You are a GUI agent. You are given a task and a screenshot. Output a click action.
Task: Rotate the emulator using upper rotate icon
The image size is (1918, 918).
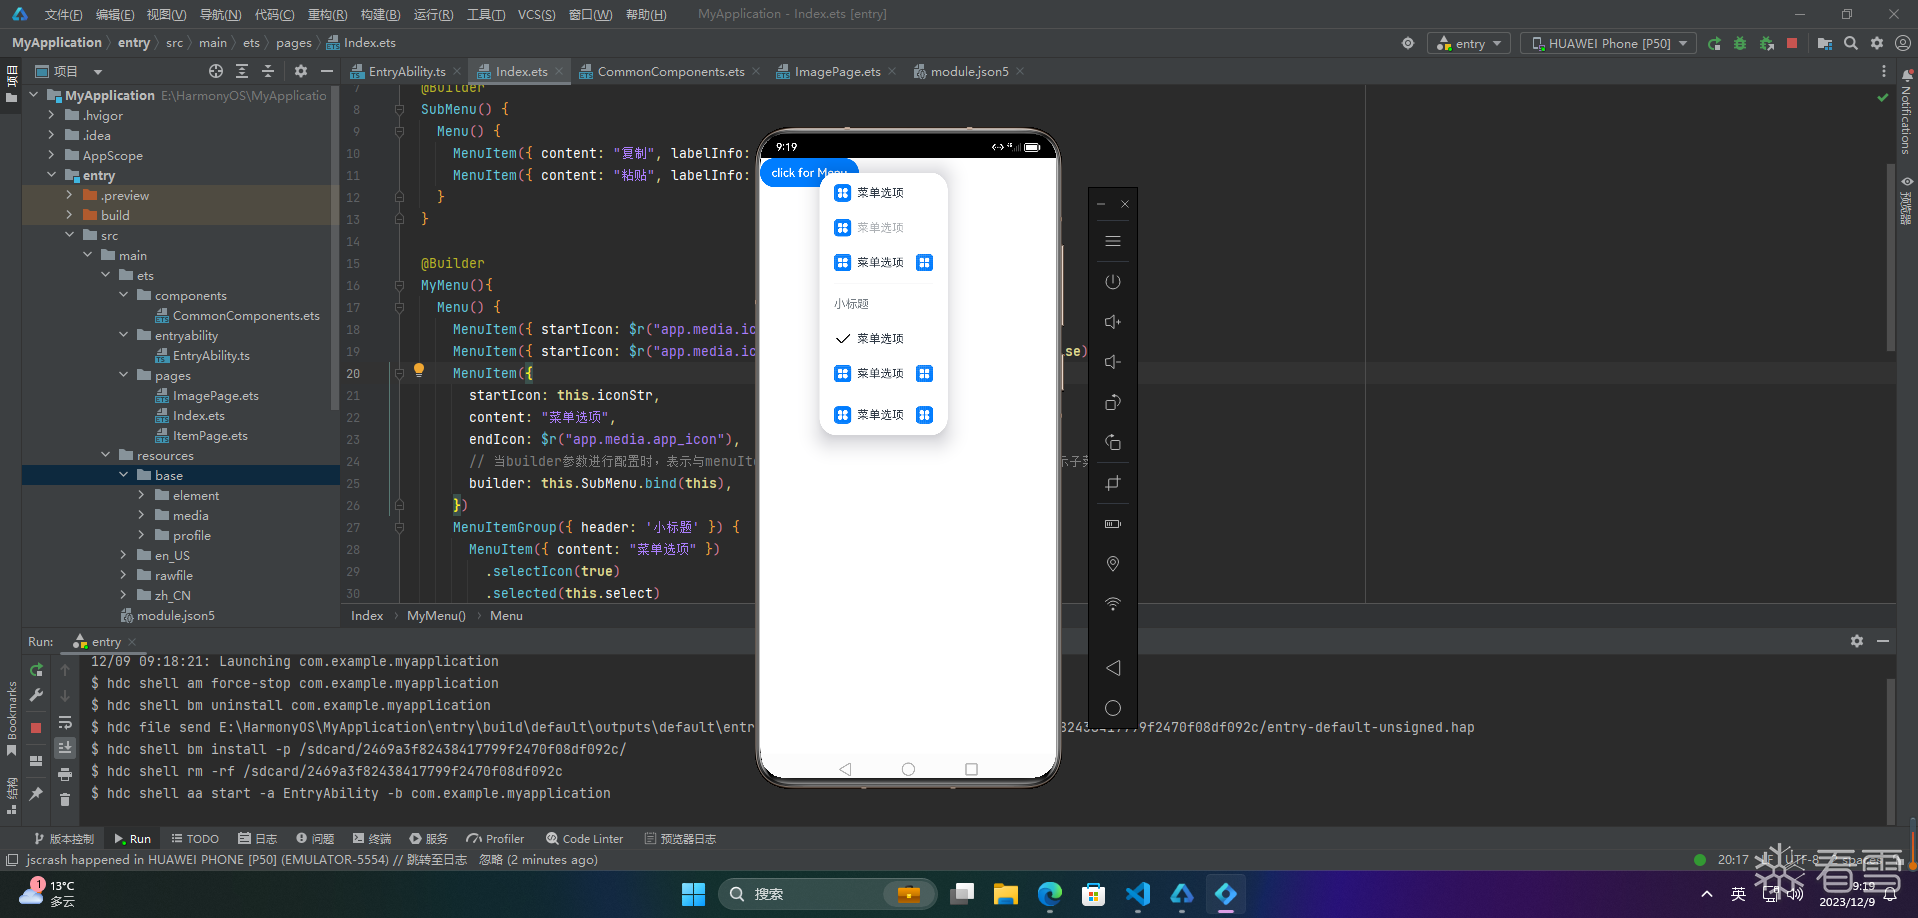pos(1112,402)
